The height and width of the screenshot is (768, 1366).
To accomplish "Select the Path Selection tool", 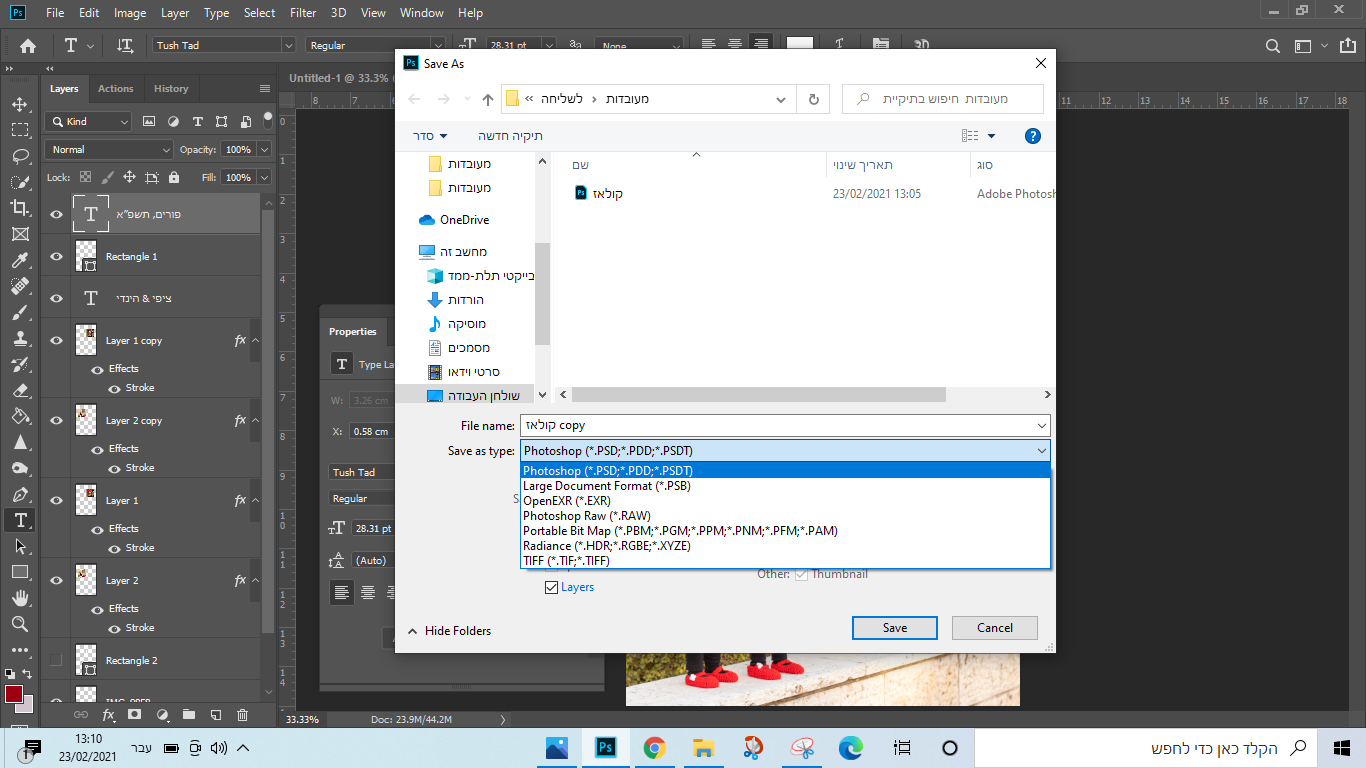I will coord(20,546).
